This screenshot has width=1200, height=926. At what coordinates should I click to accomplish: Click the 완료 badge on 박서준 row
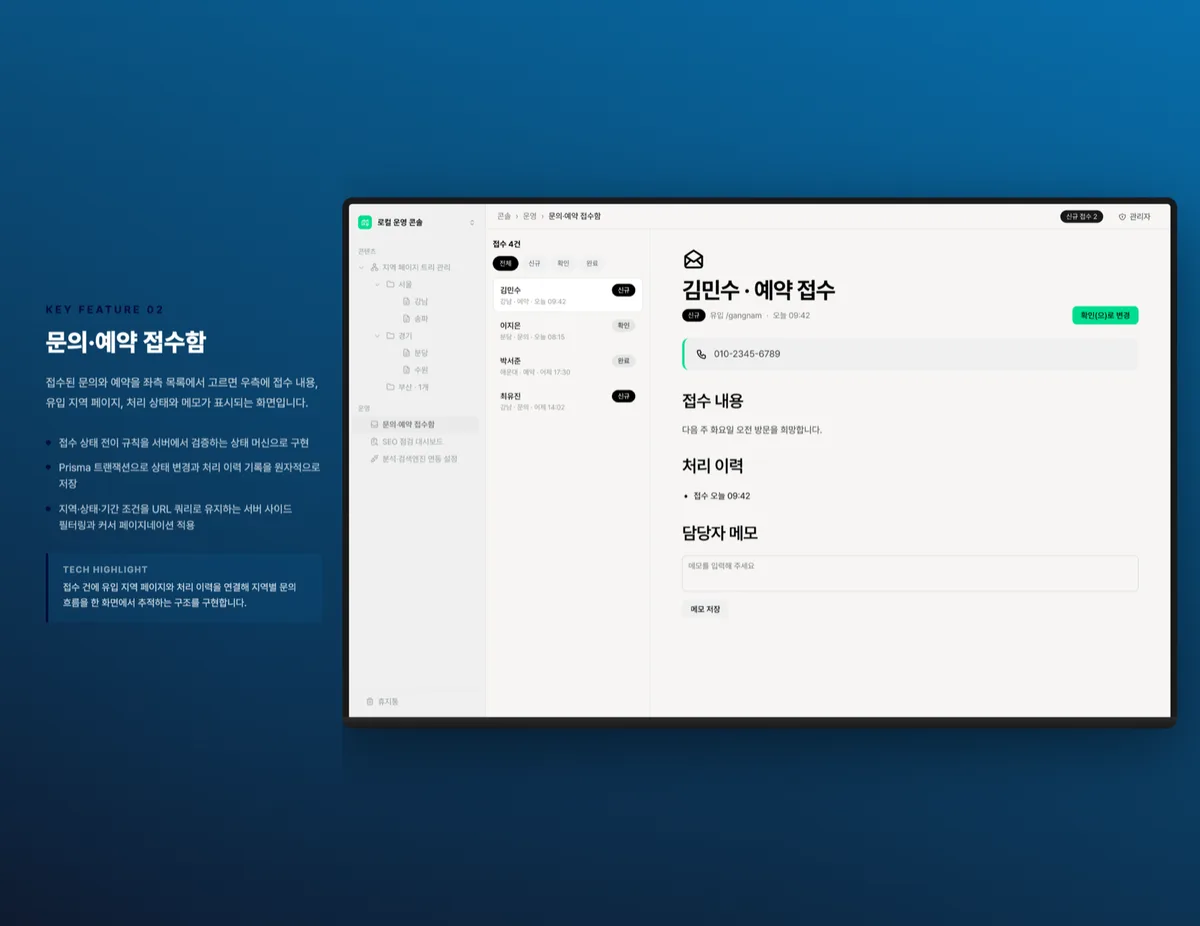click(x=623, y=360)
